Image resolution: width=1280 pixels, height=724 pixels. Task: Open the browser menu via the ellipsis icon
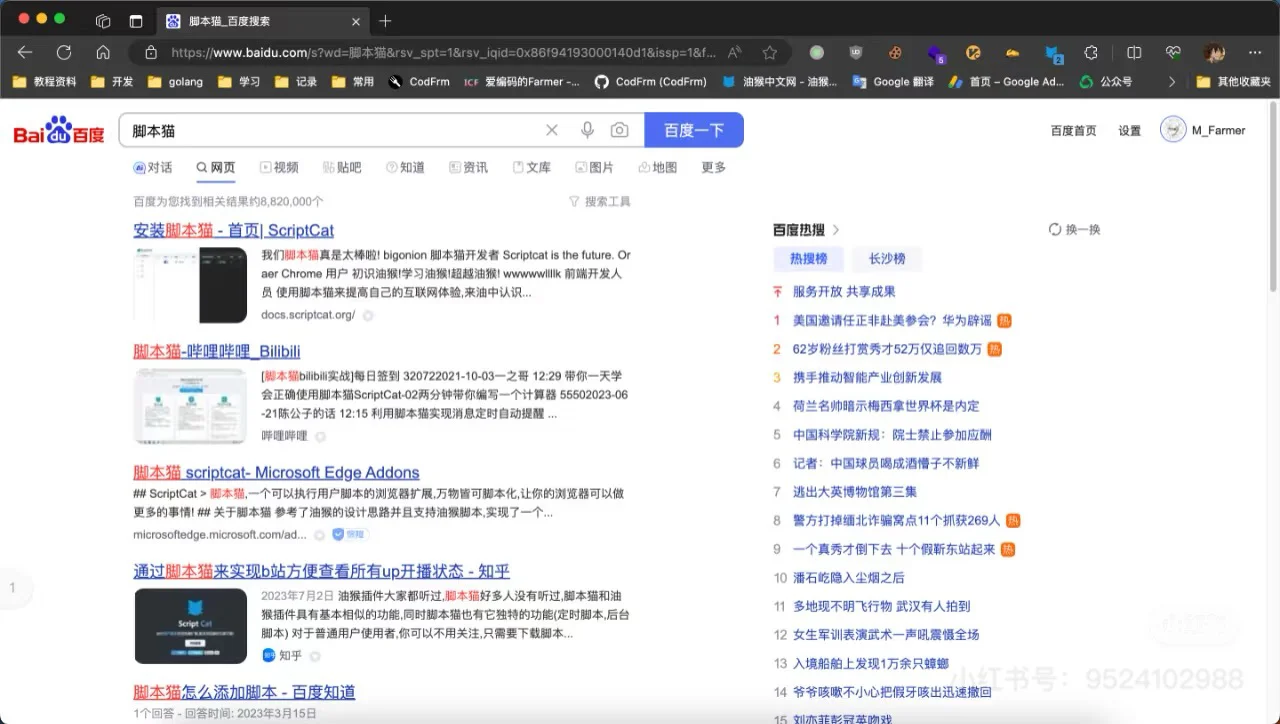(x=1255, y=51)
